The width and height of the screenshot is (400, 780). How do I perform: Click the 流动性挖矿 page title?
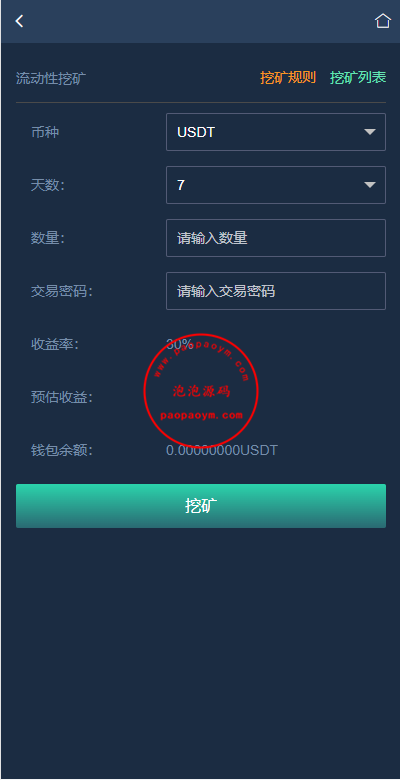click(x=51, y=79)
